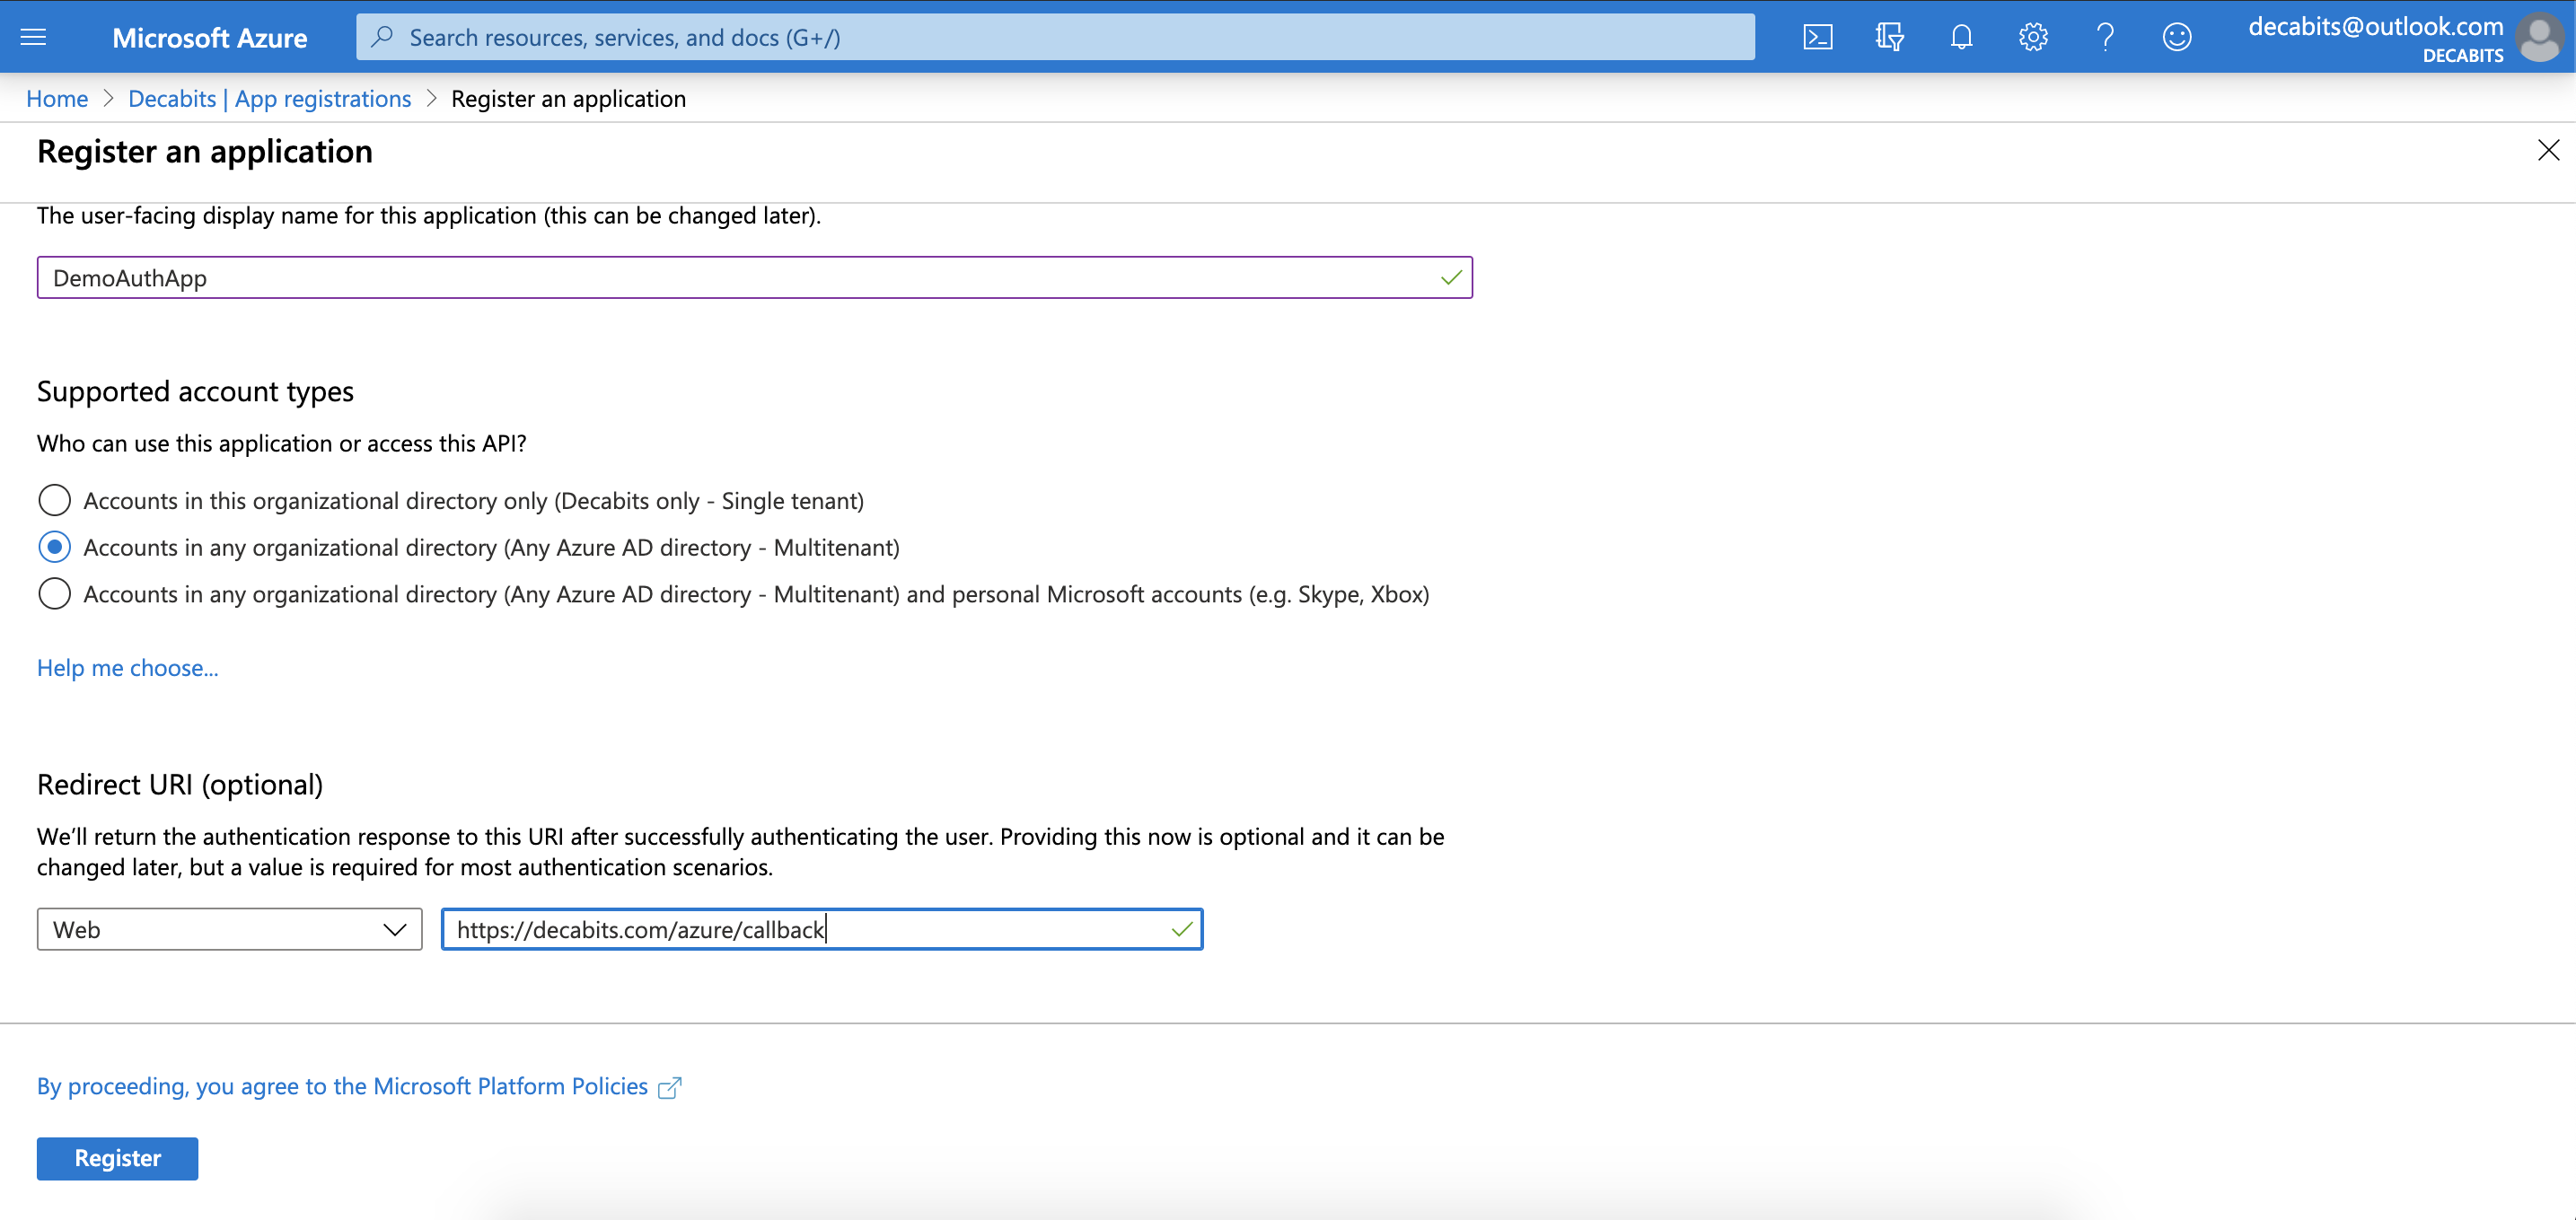
Task: Edit the Redirect URI input field
Action: pyautogui.click(x=818, y=927)
